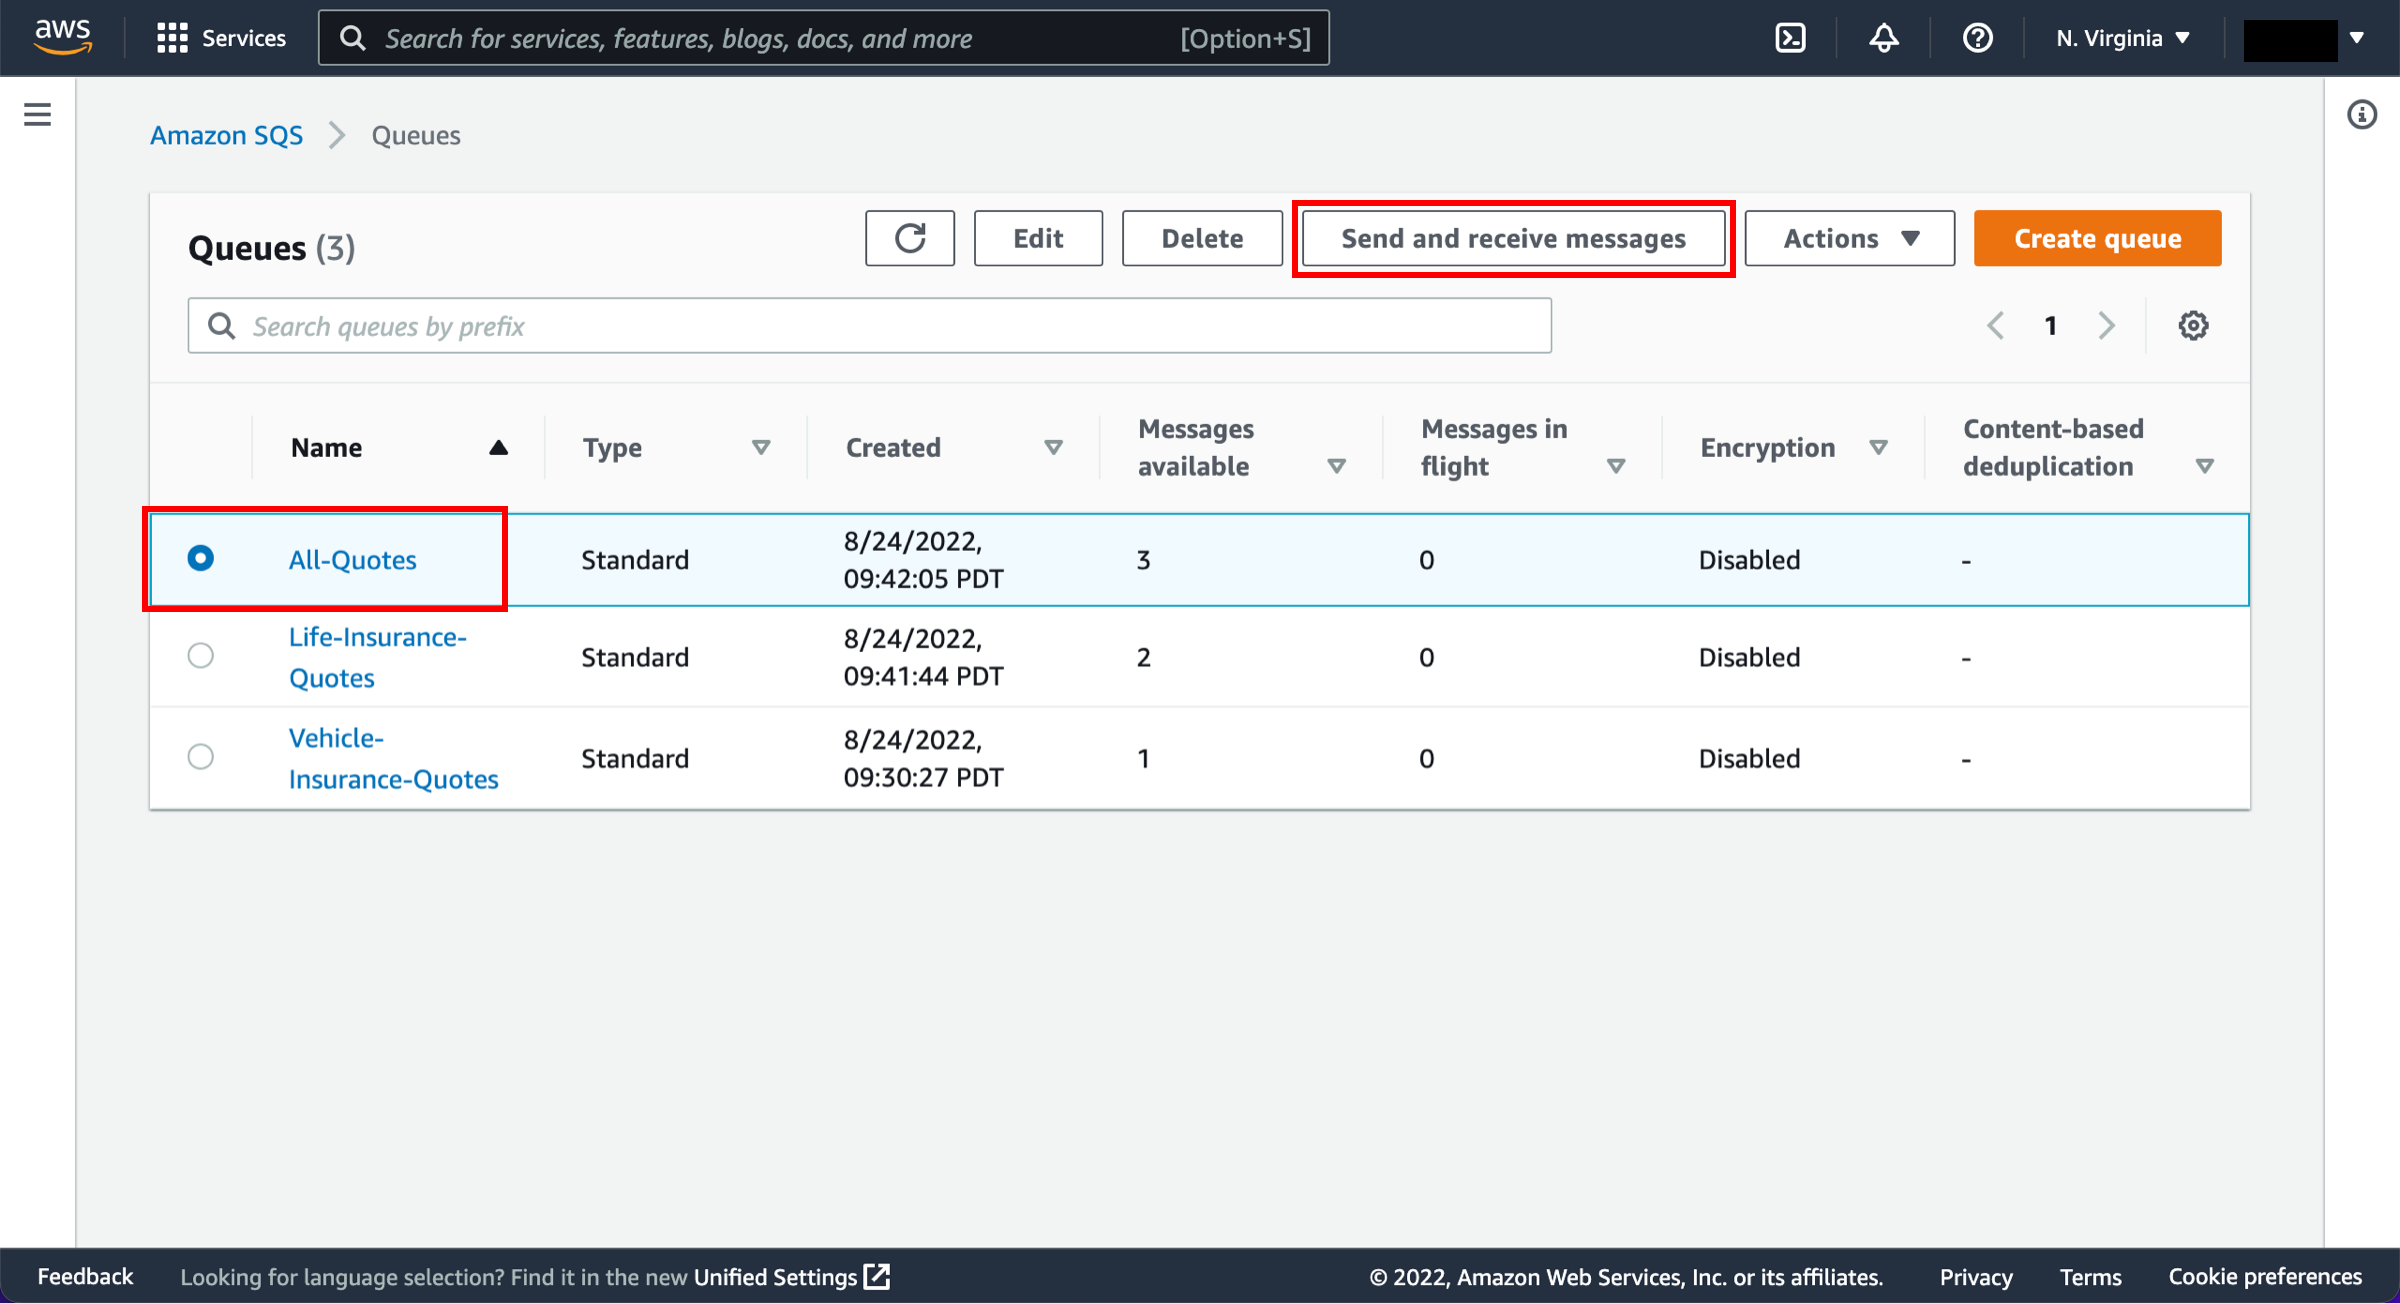Select the All-Quotes radio button

(x=199, y=559)
